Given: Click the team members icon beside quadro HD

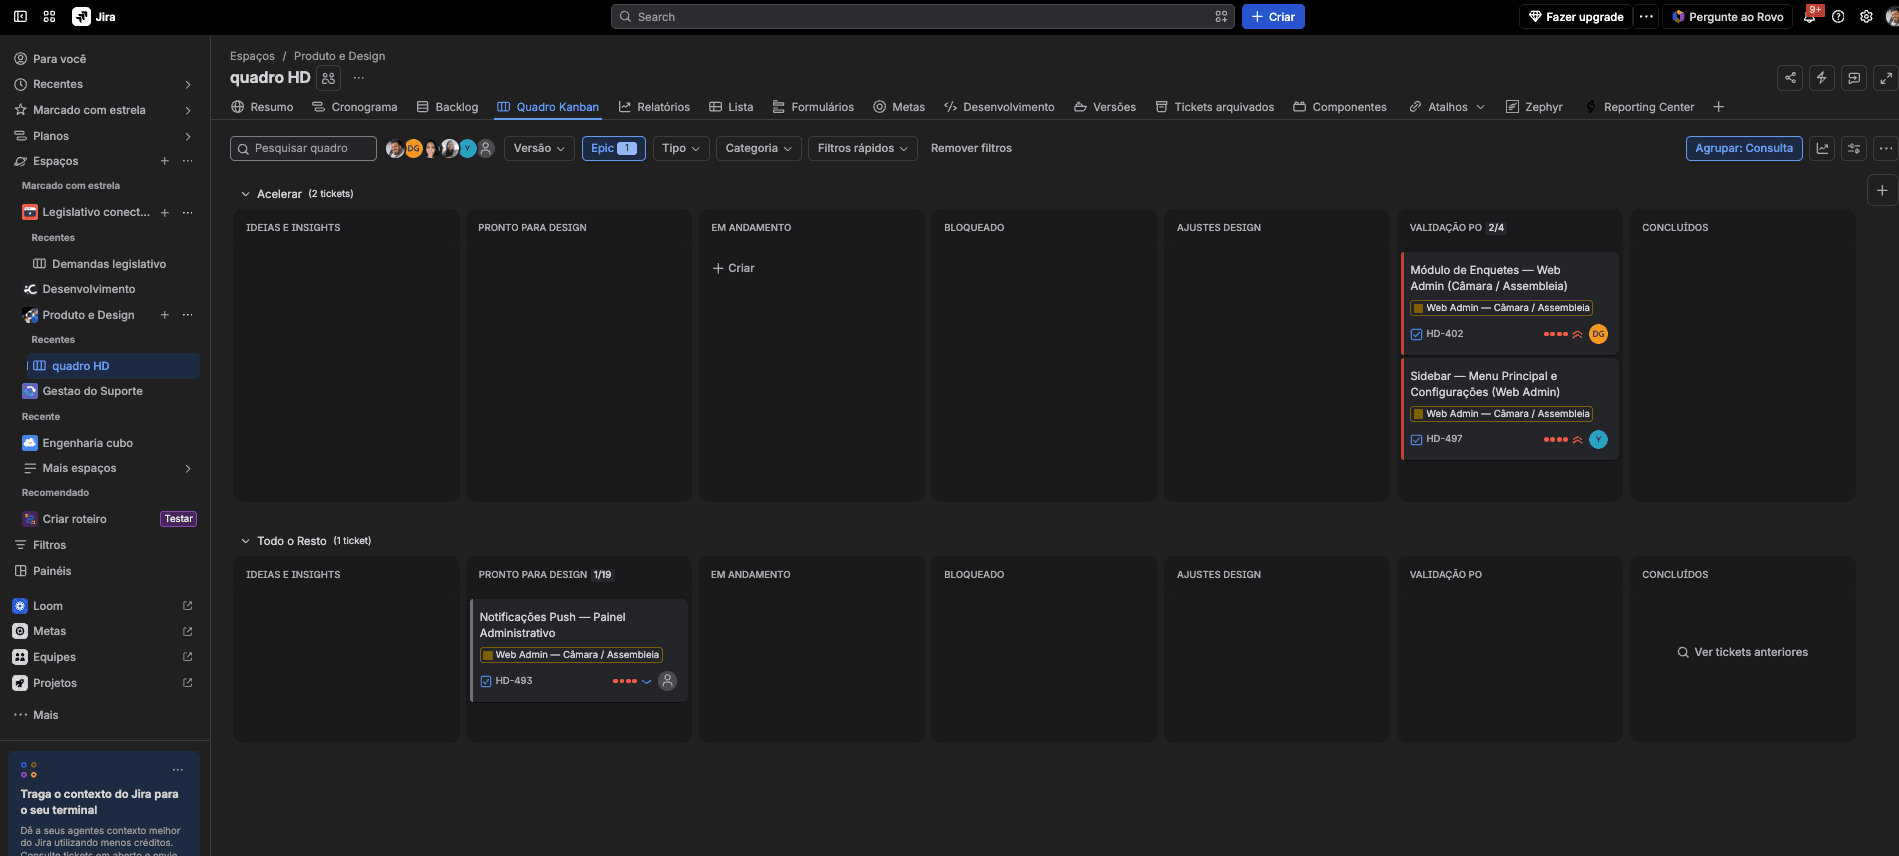Looking at the screenshot, I should (329, 78).
